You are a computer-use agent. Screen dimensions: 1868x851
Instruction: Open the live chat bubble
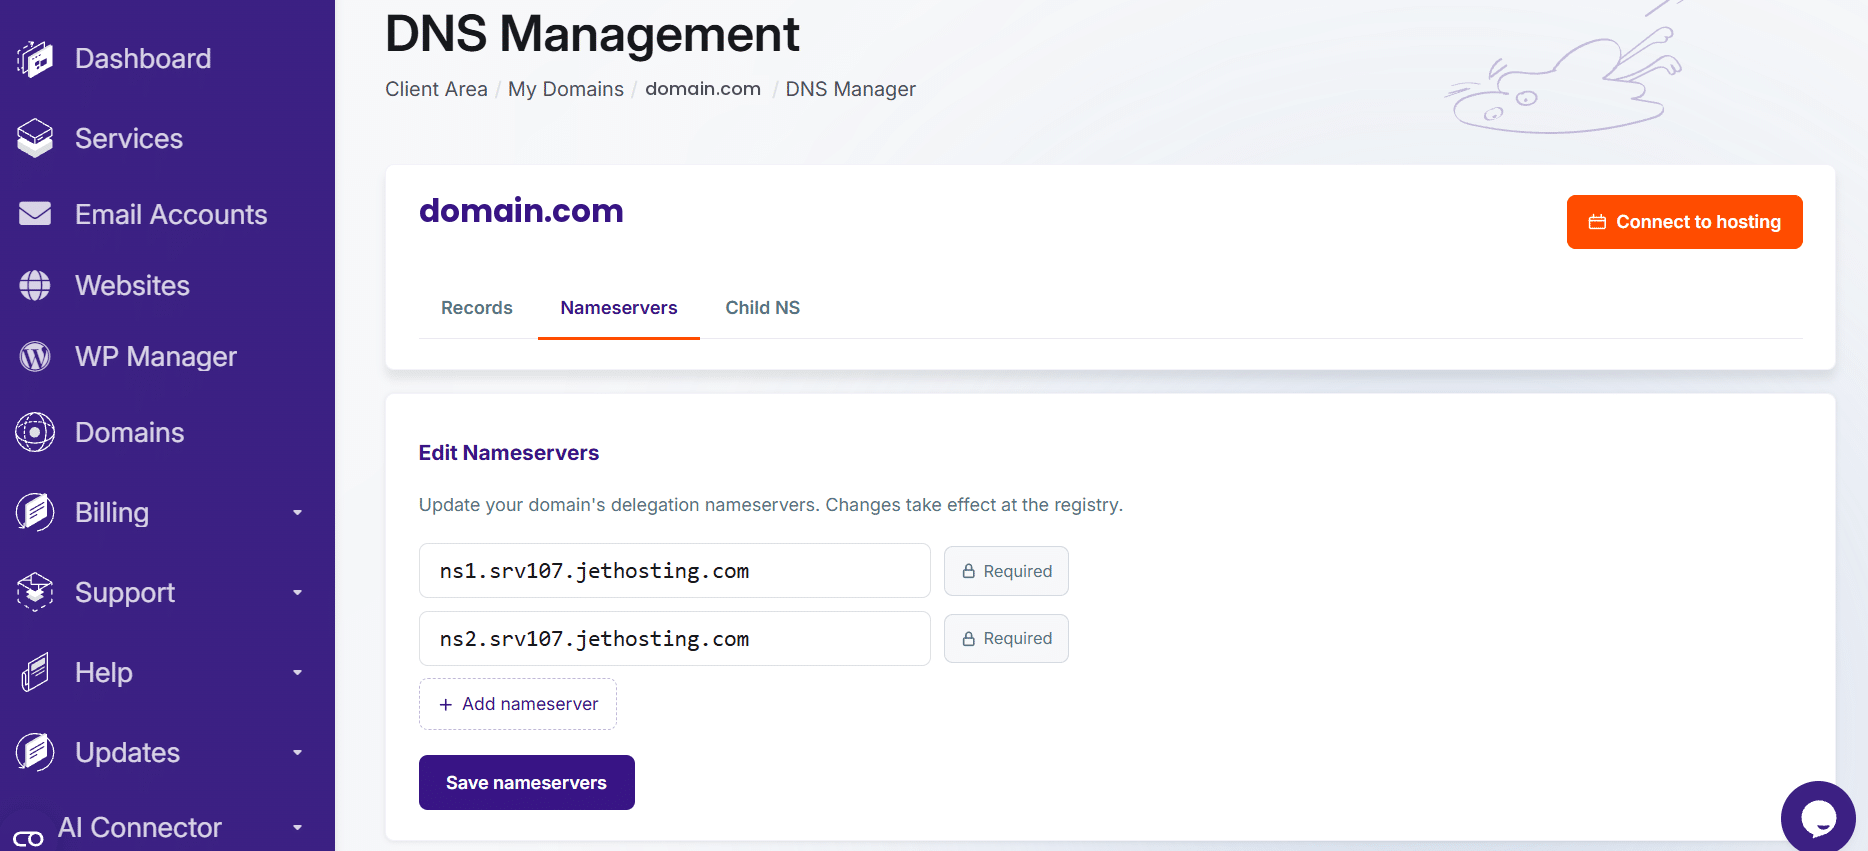pyautogui.click(x=1818, y=818)
